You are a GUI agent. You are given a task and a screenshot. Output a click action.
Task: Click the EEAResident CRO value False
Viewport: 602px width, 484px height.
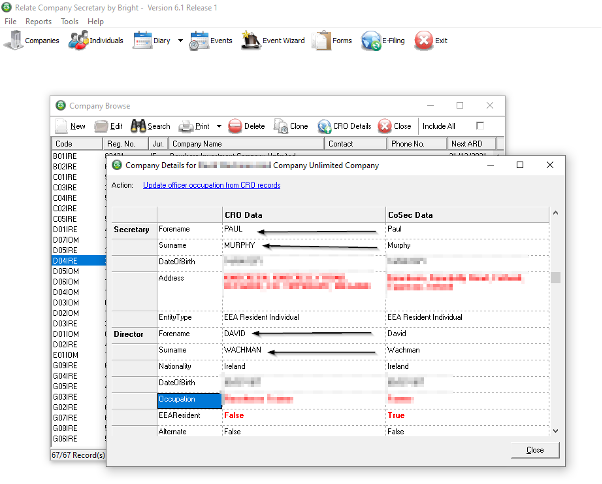234,415
